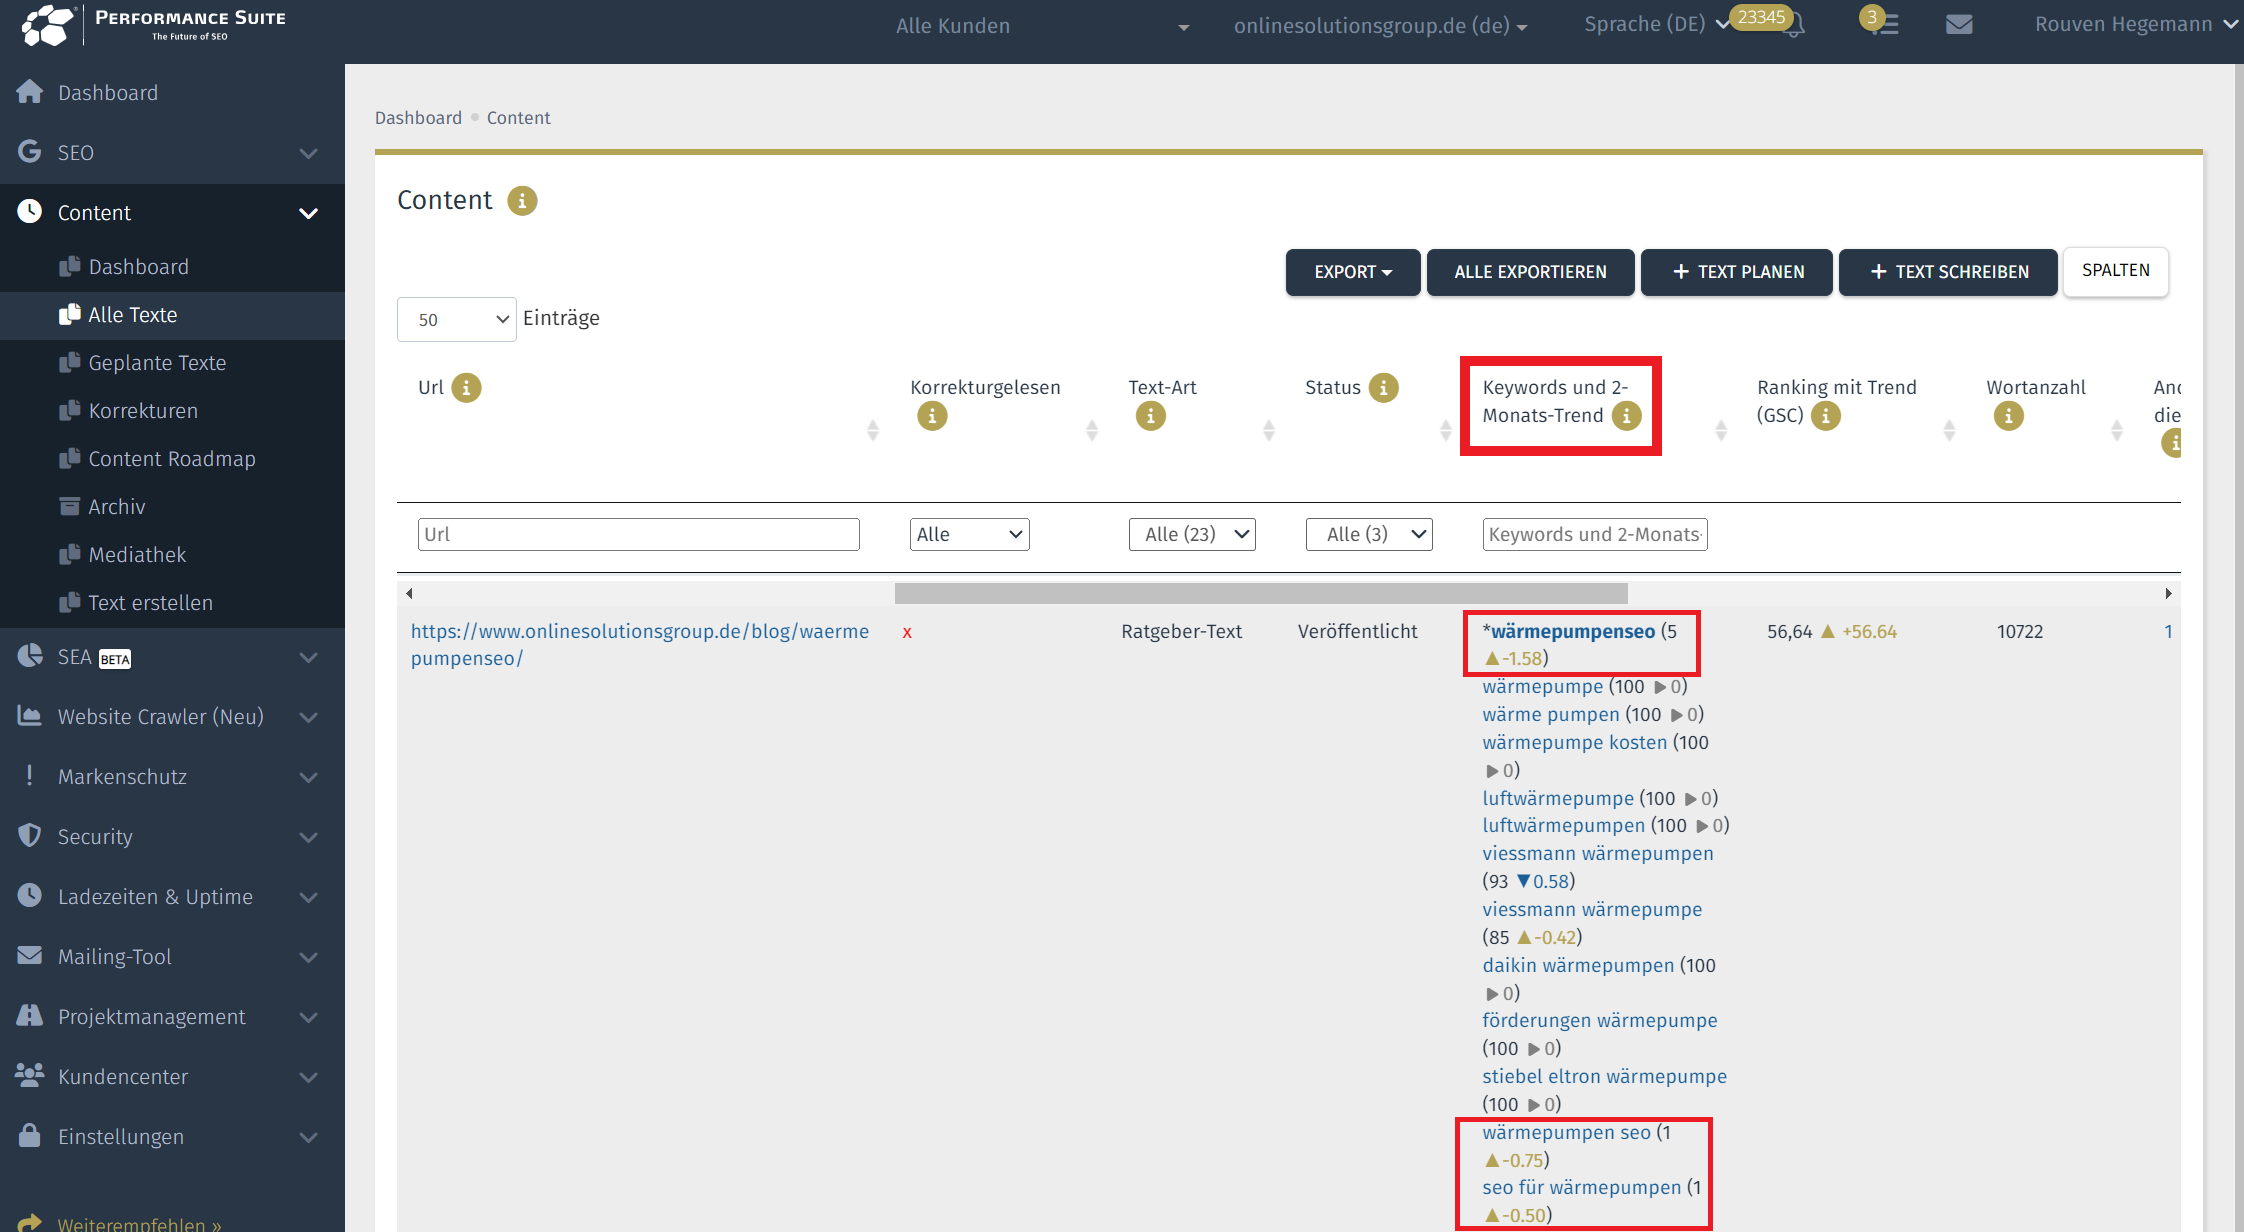Click the home icon beside Dashboard
Screen dimensions: 2244x1232
coord(30,92)
